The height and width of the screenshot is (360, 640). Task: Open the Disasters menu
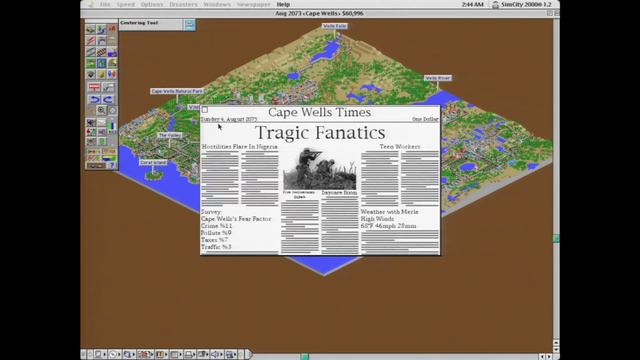pos(183,4)
